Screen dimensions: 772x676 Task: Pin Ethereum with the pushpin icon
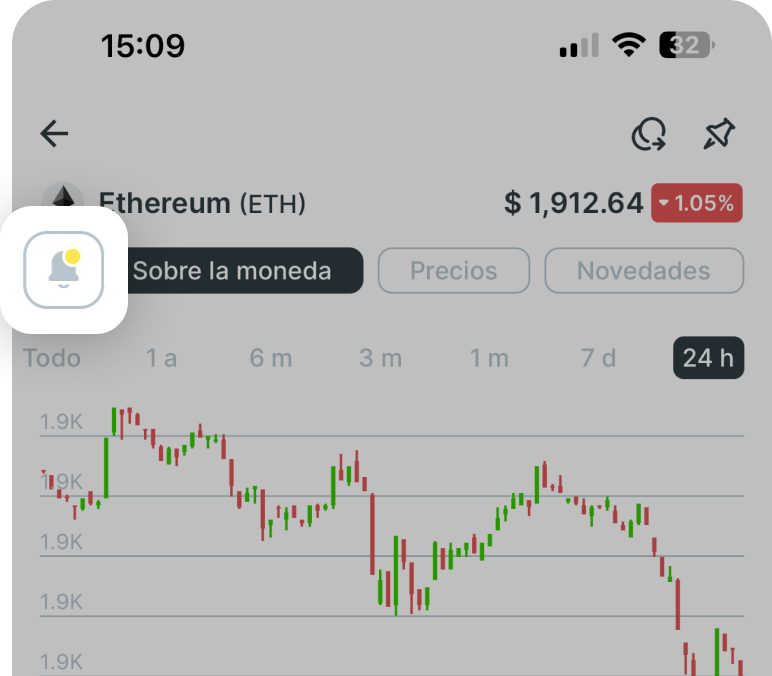[718, 134]
